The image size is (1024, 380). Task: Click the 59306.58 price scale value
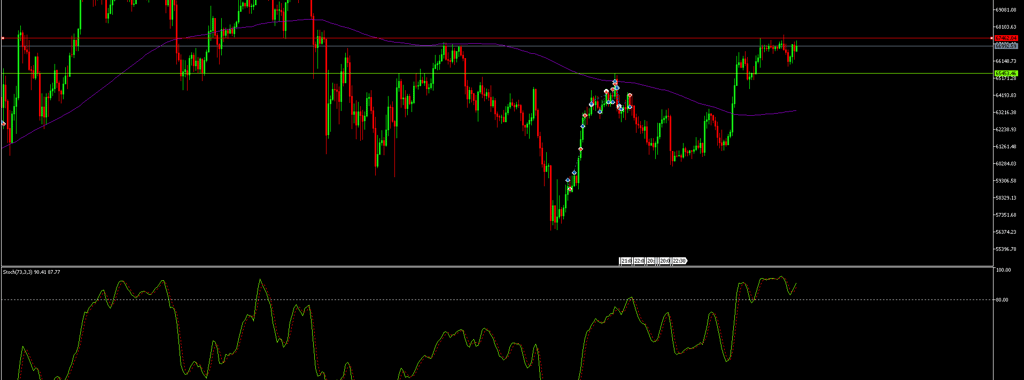(x=1006, y=180)
